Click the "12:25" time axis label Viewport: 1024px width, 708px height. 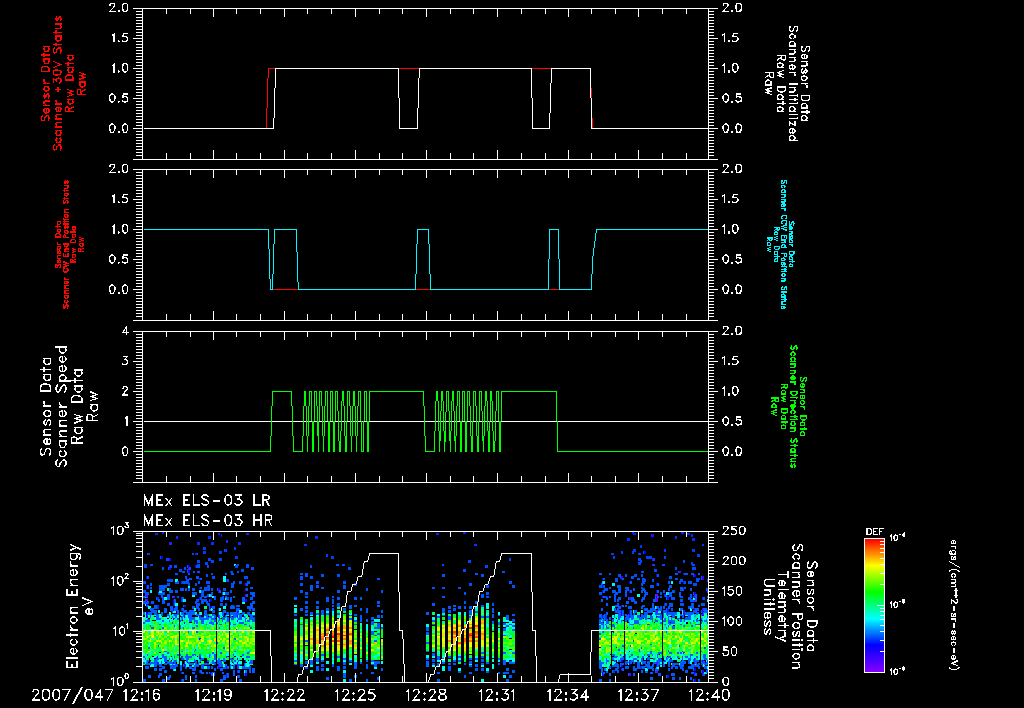click(x=355, y=696)
